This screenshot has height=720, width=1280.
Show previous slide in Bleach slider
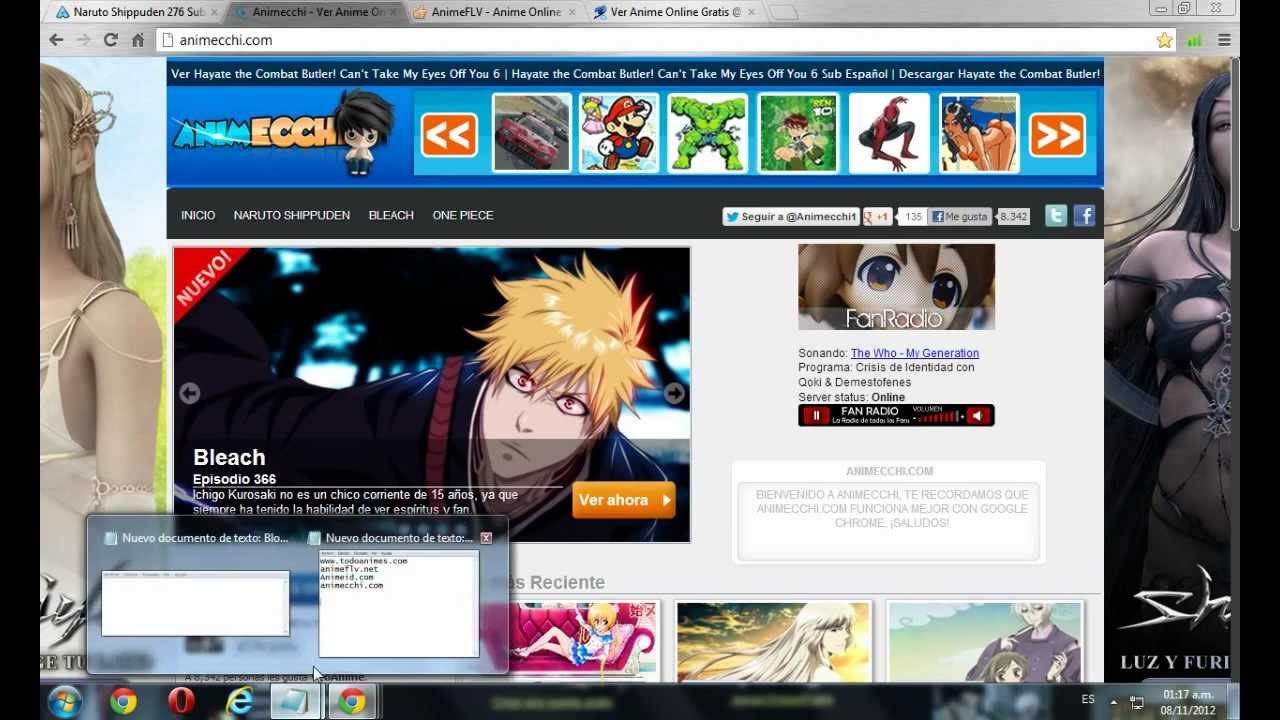tap(189, 393)
